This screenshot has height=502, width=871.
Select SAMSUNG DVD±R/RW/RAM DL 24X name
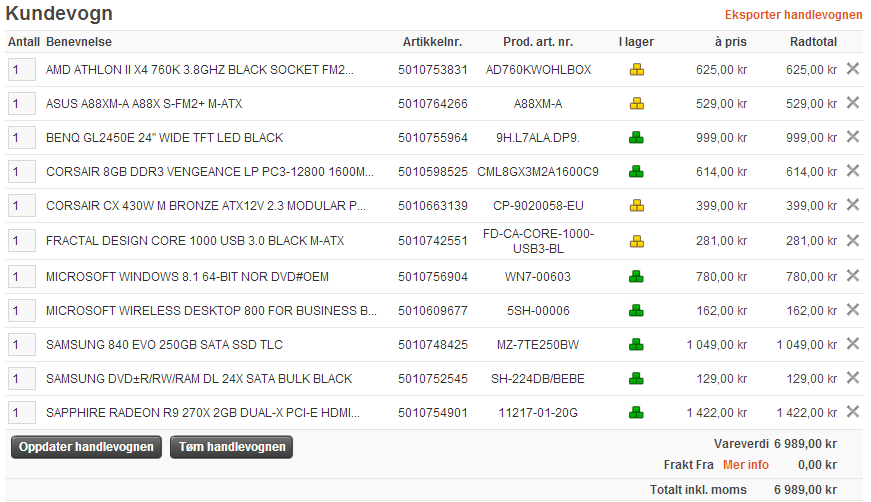[199, 379]
